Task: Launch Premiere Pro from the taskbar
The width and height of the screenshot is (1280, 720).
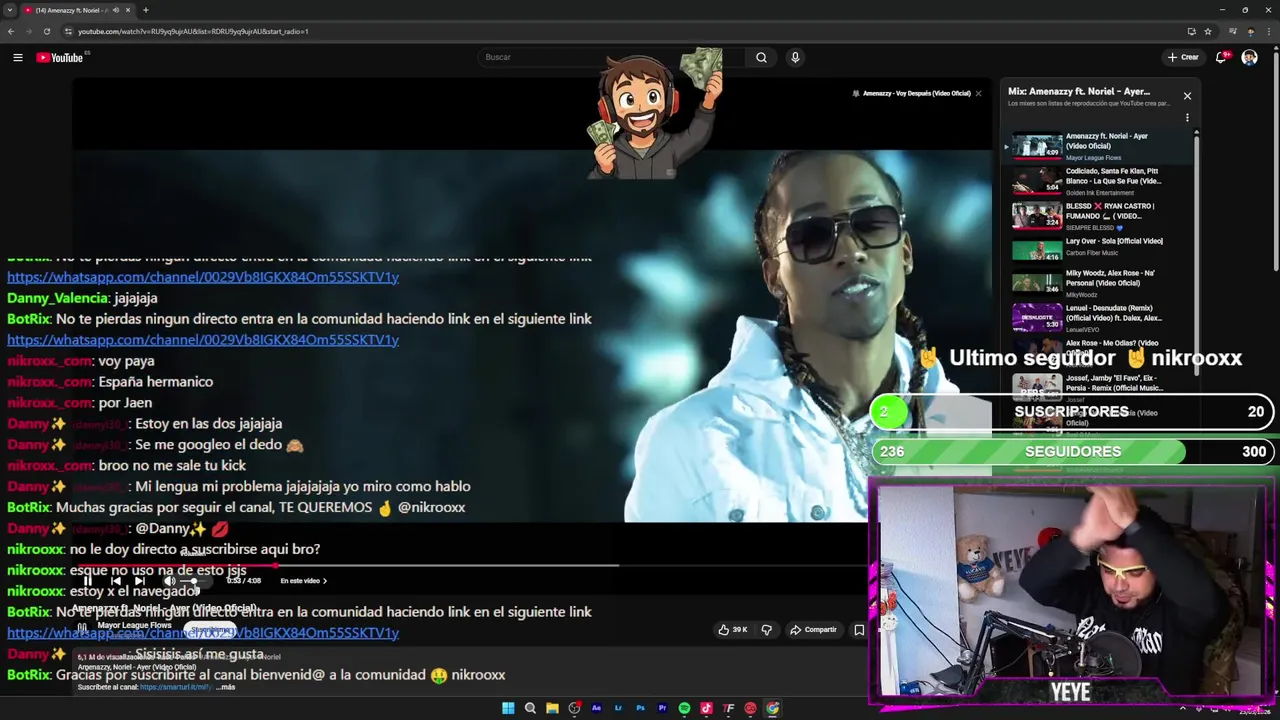Action: coord(662,708)
